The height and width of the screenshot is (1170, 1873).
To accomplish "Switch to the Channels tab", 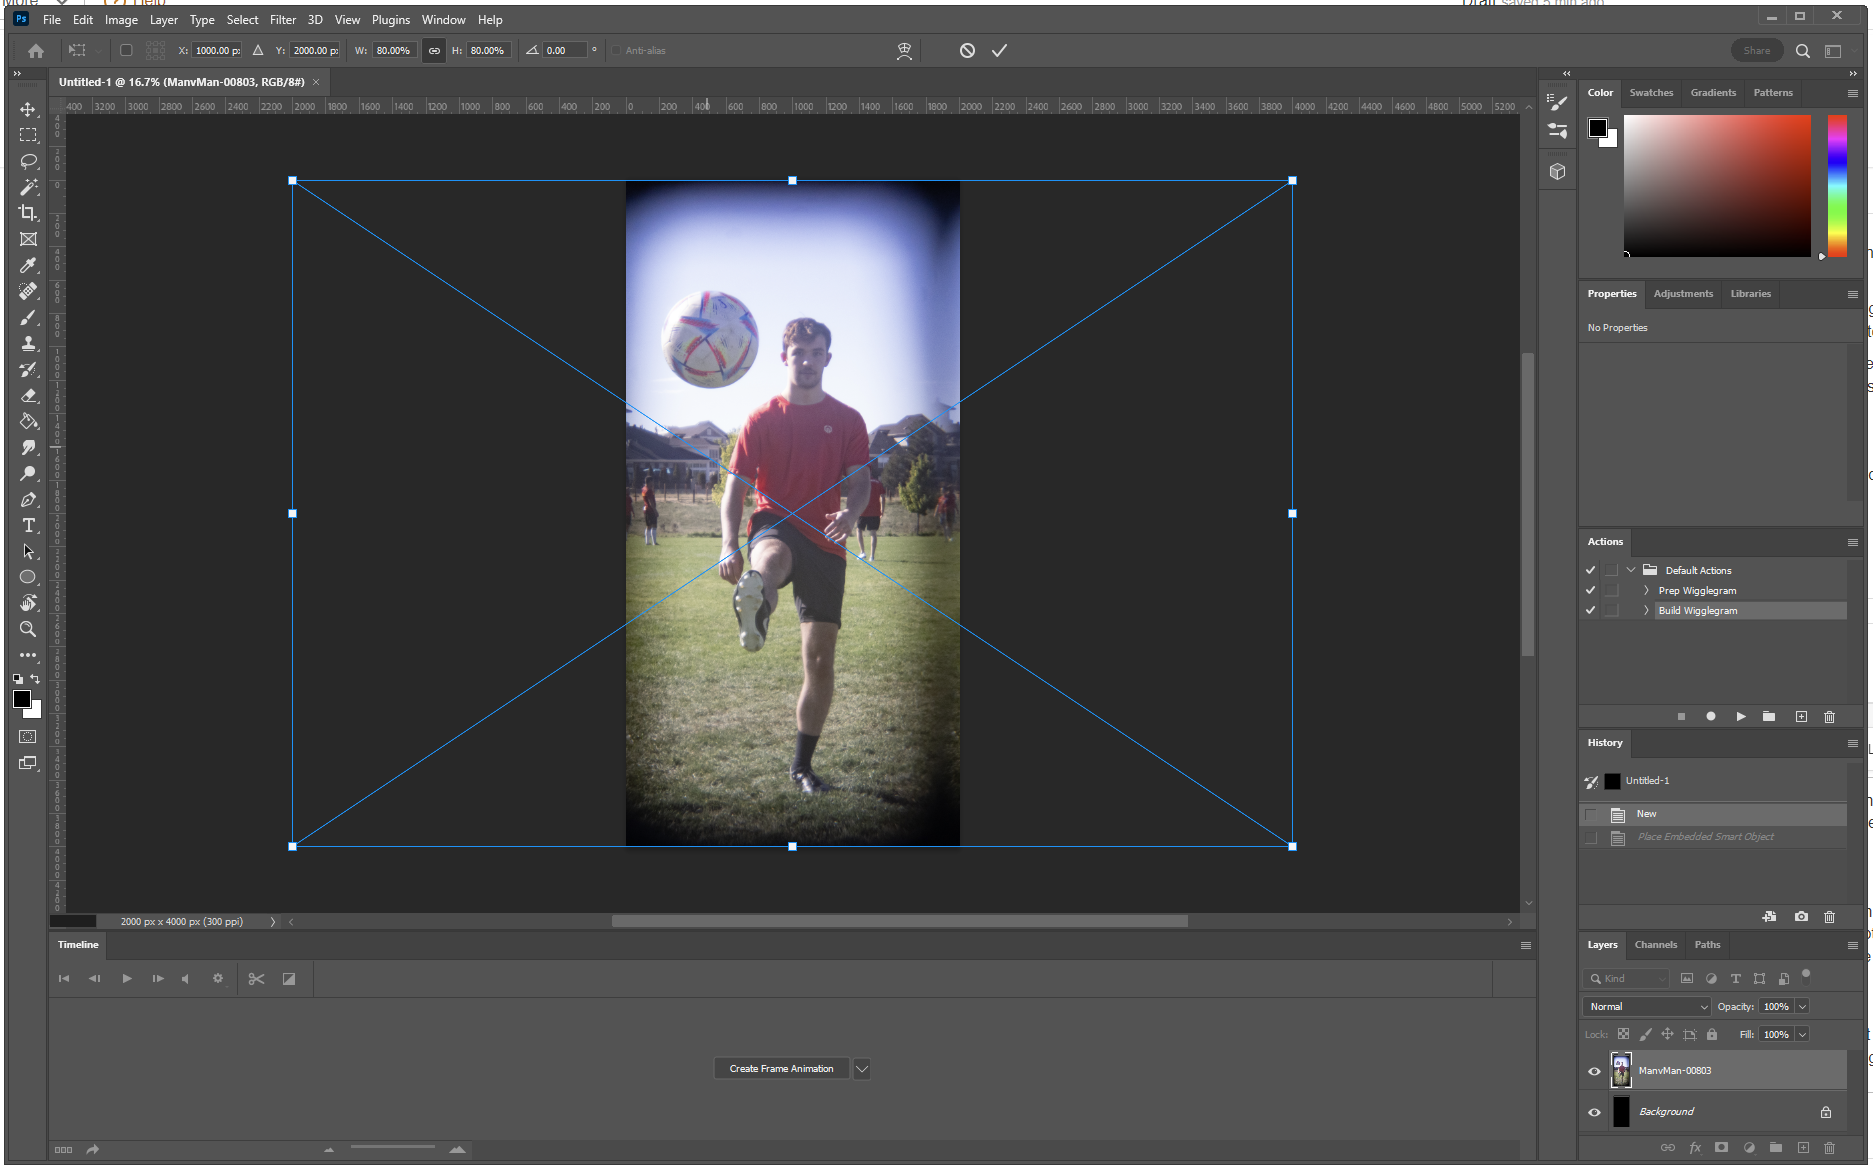I will 1656,945.
